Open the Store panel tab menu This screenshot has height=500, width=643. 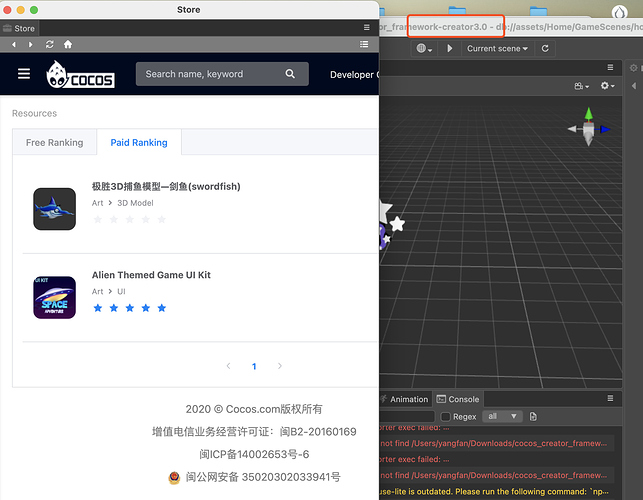[x=367, y=27]
